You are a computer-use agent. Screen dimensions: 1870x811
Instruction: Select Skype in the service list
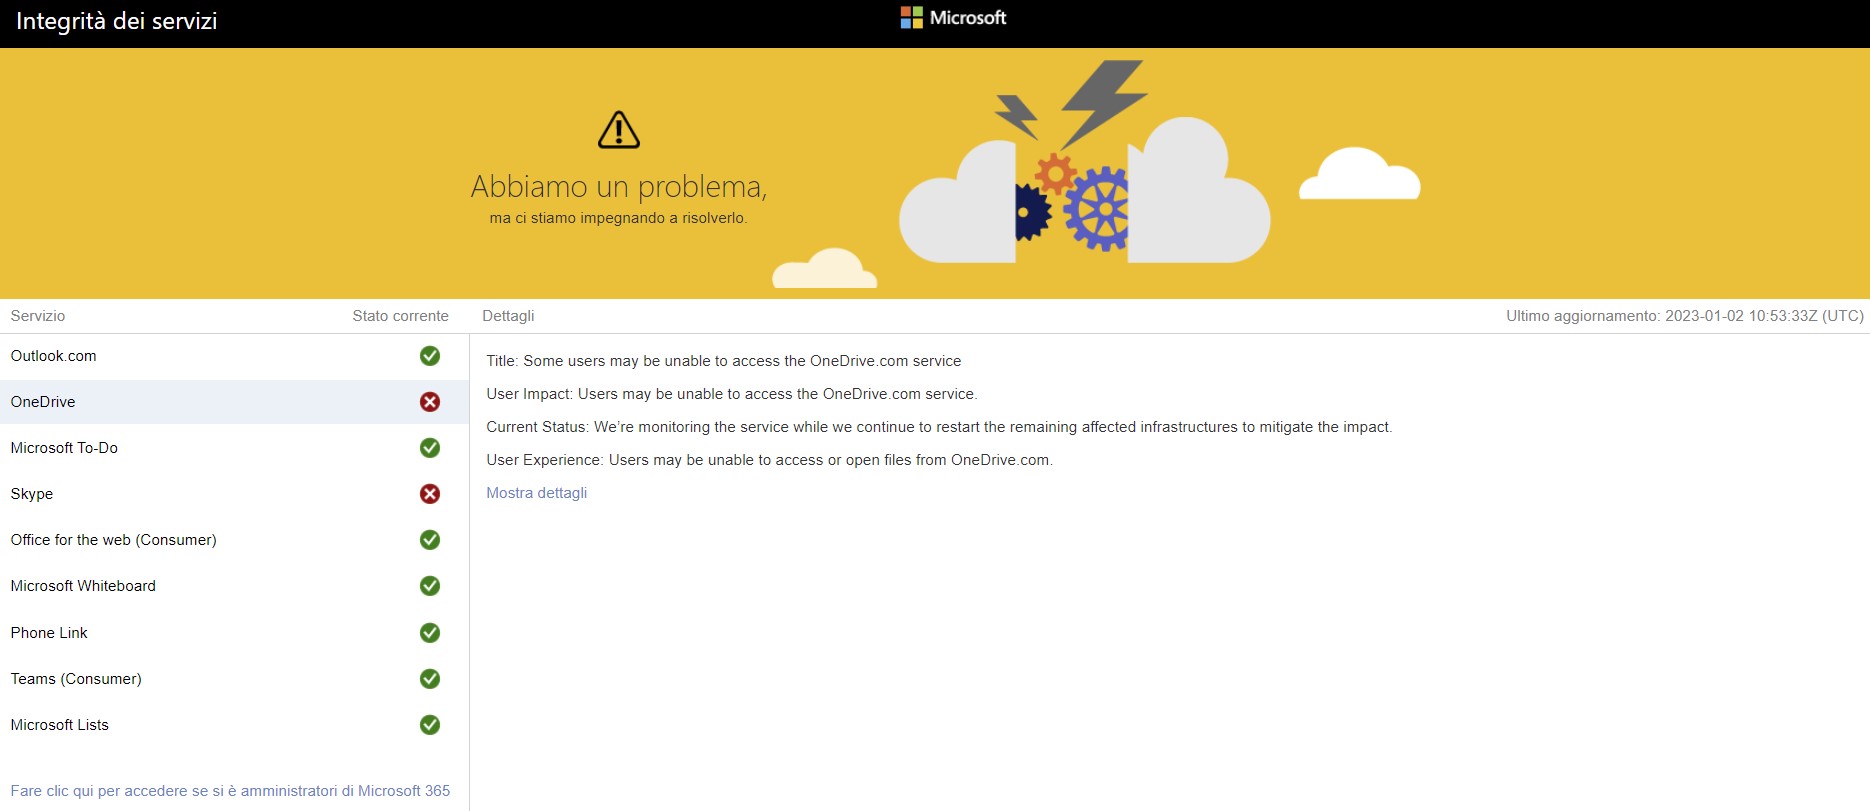point(32,494)
